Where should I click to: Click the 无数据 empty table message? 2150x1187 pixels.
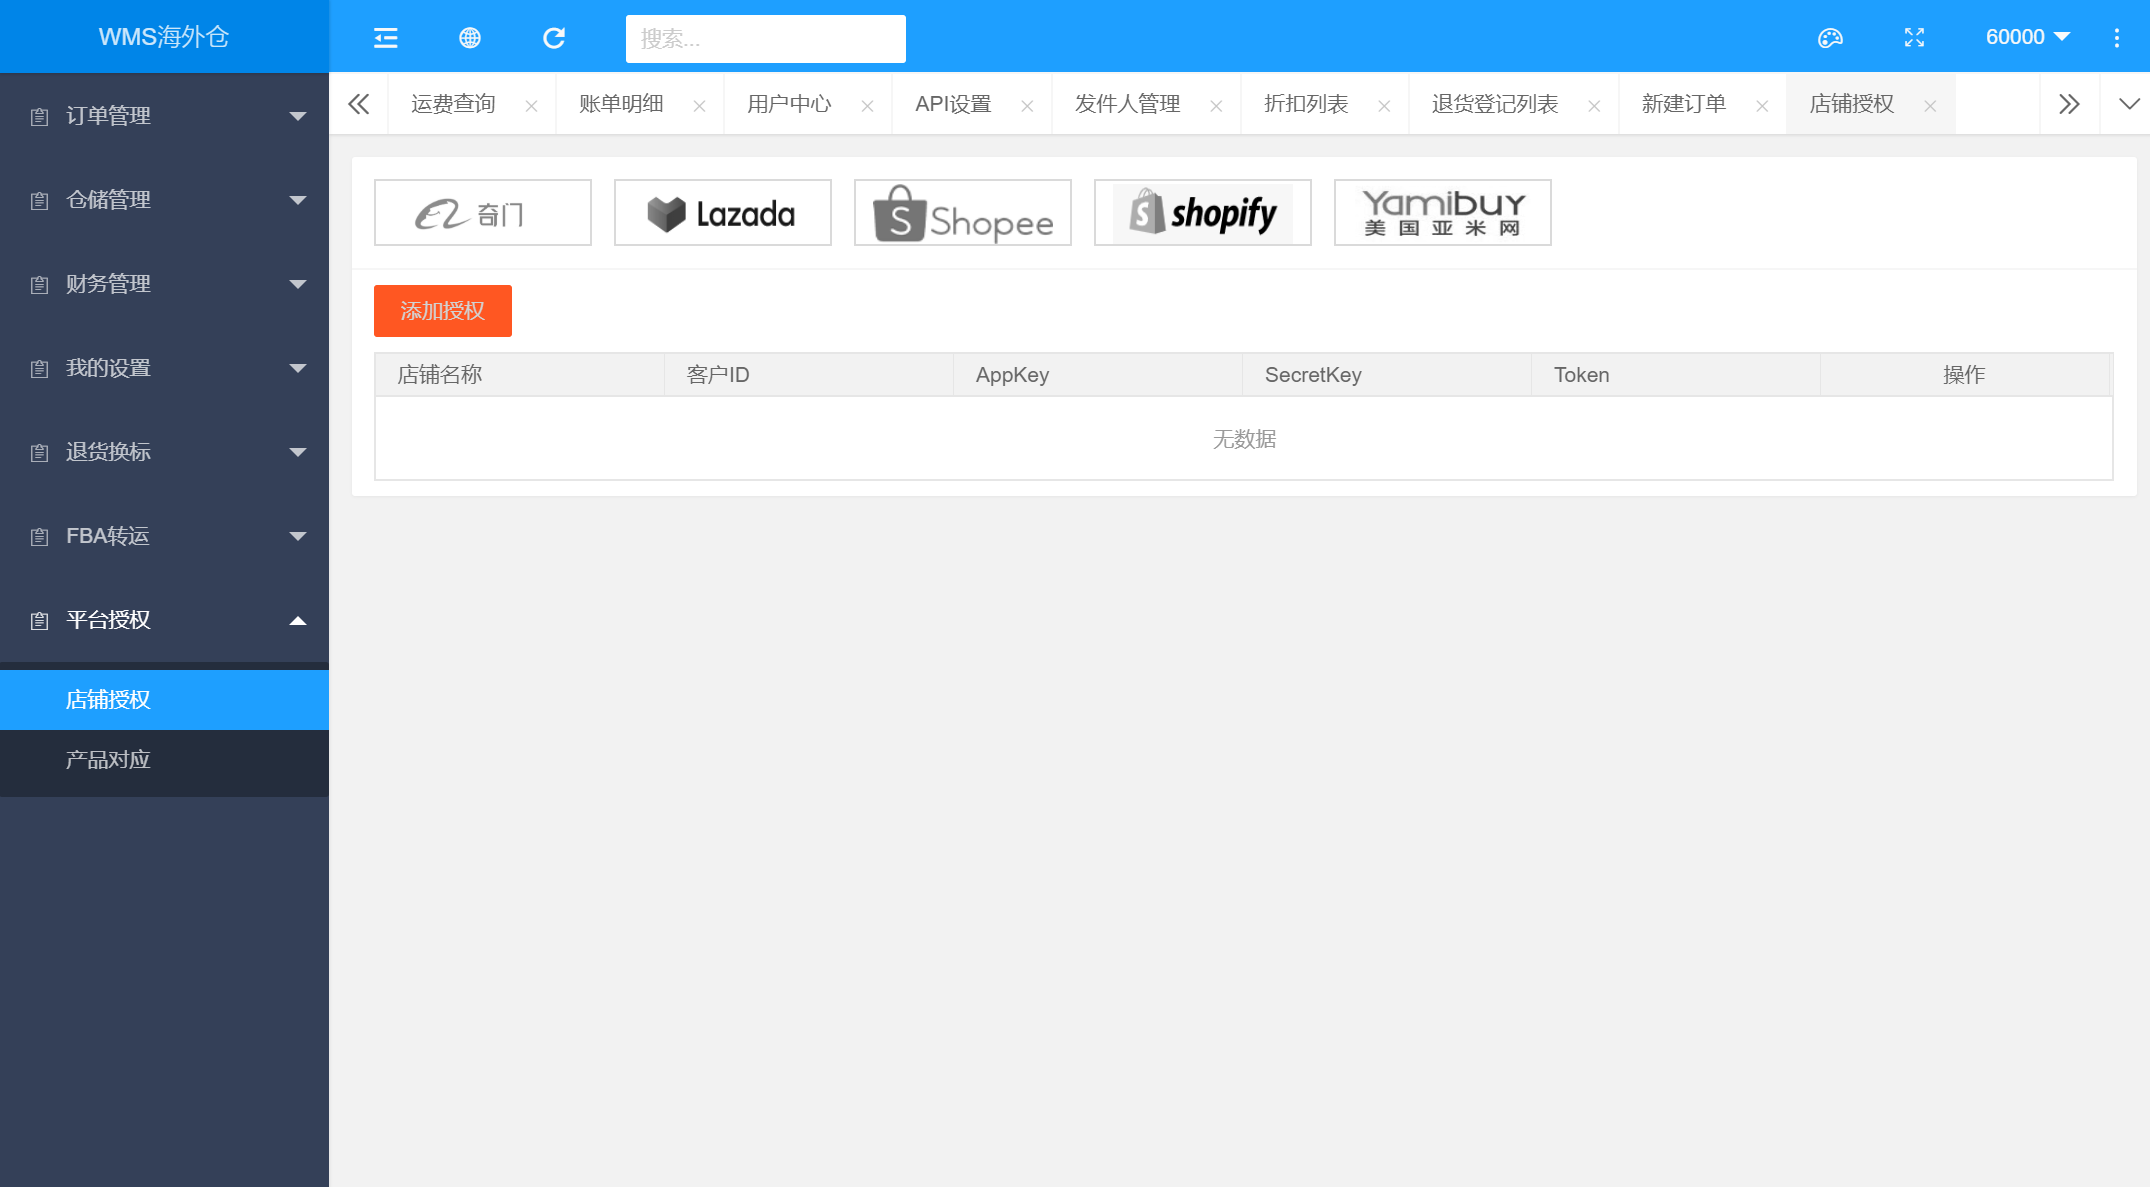click(x=1244, y=439)
